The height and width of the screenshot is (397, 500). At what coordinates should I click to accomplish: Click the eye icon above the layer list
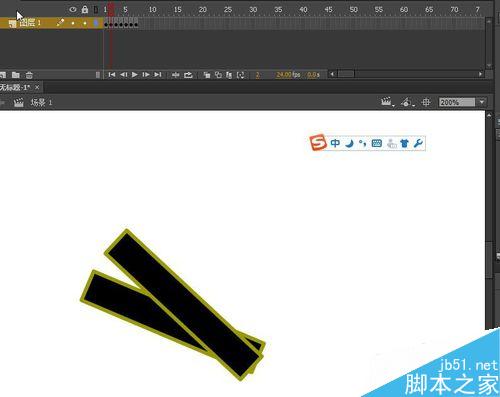point(73,10)
